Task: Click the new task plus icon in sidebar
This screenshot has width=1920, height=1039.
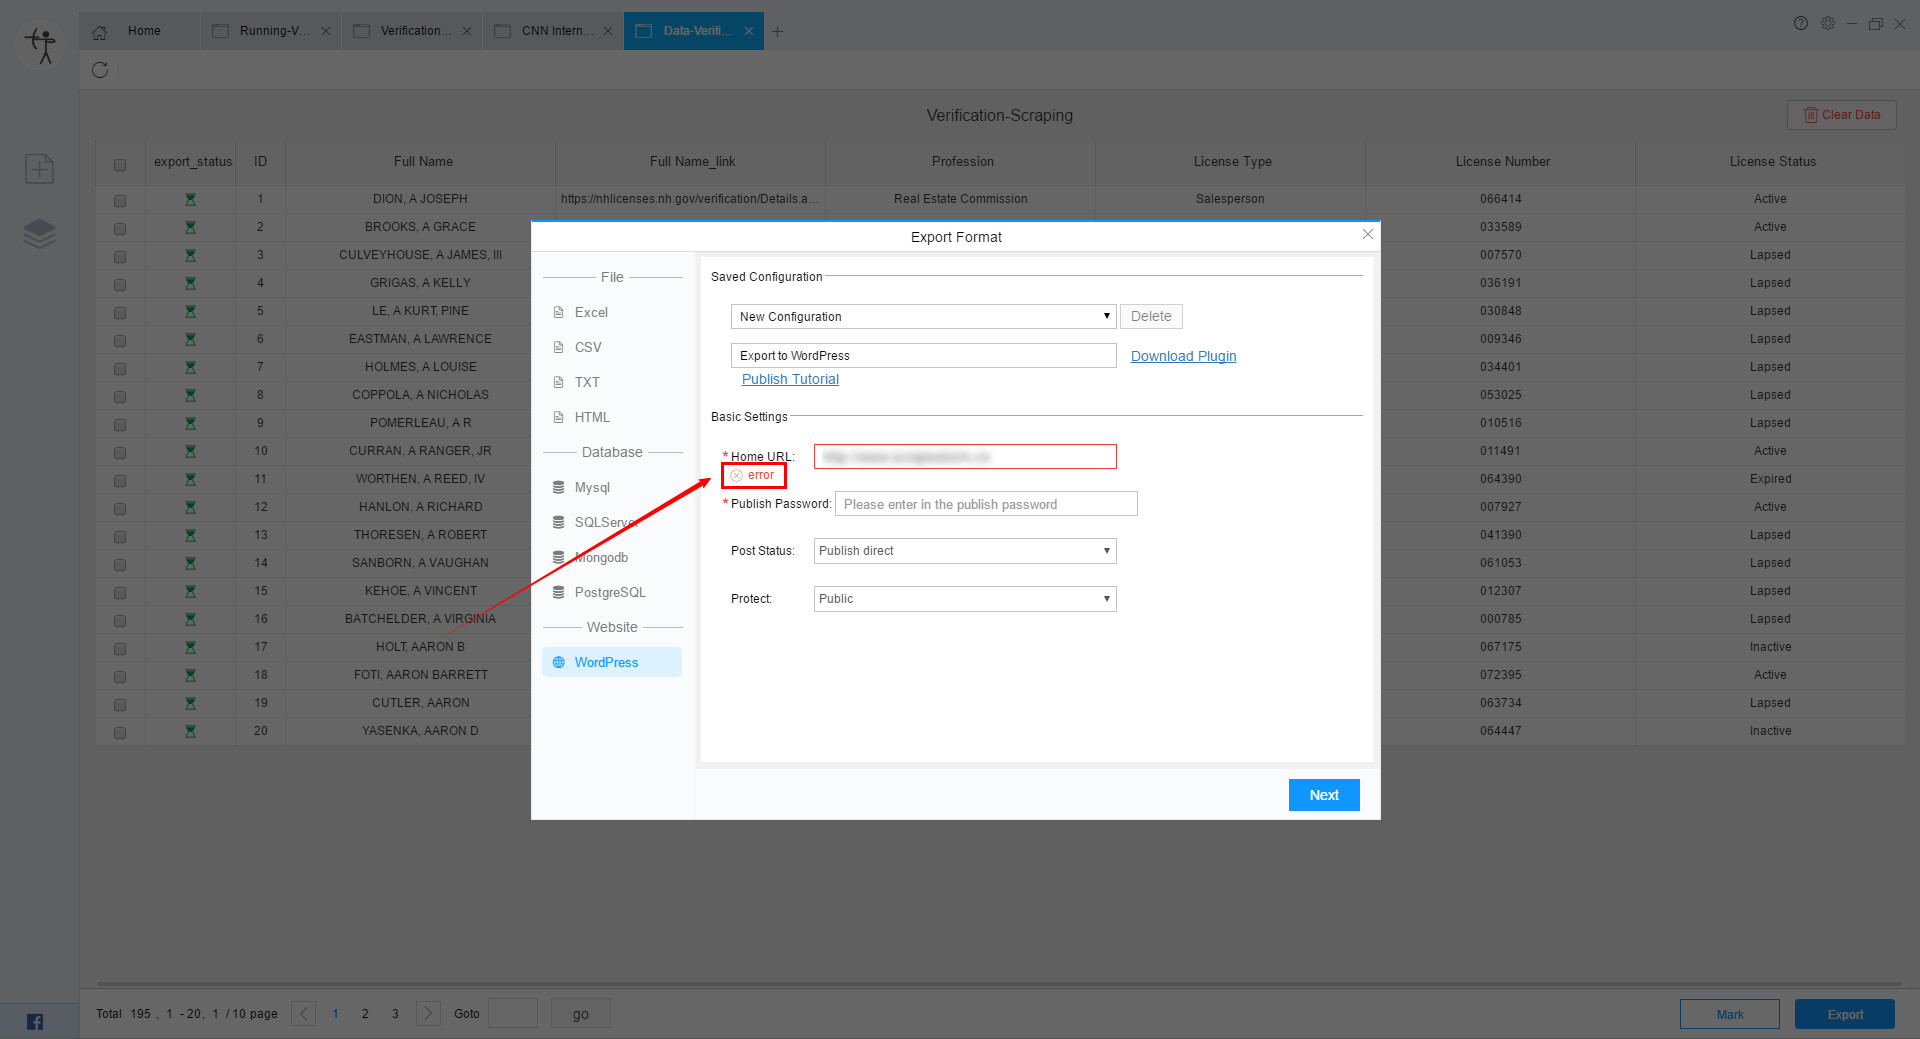Action: pos(40,169)
